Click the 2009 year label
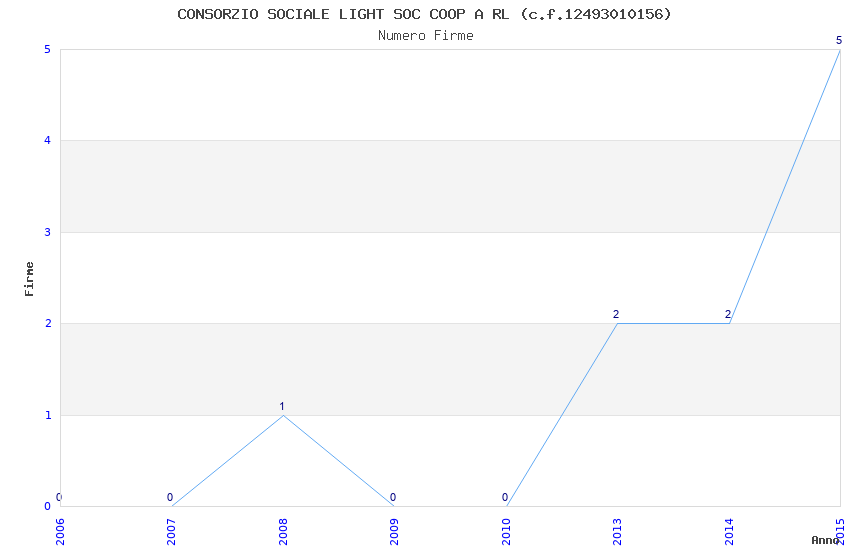 point(394,531)
